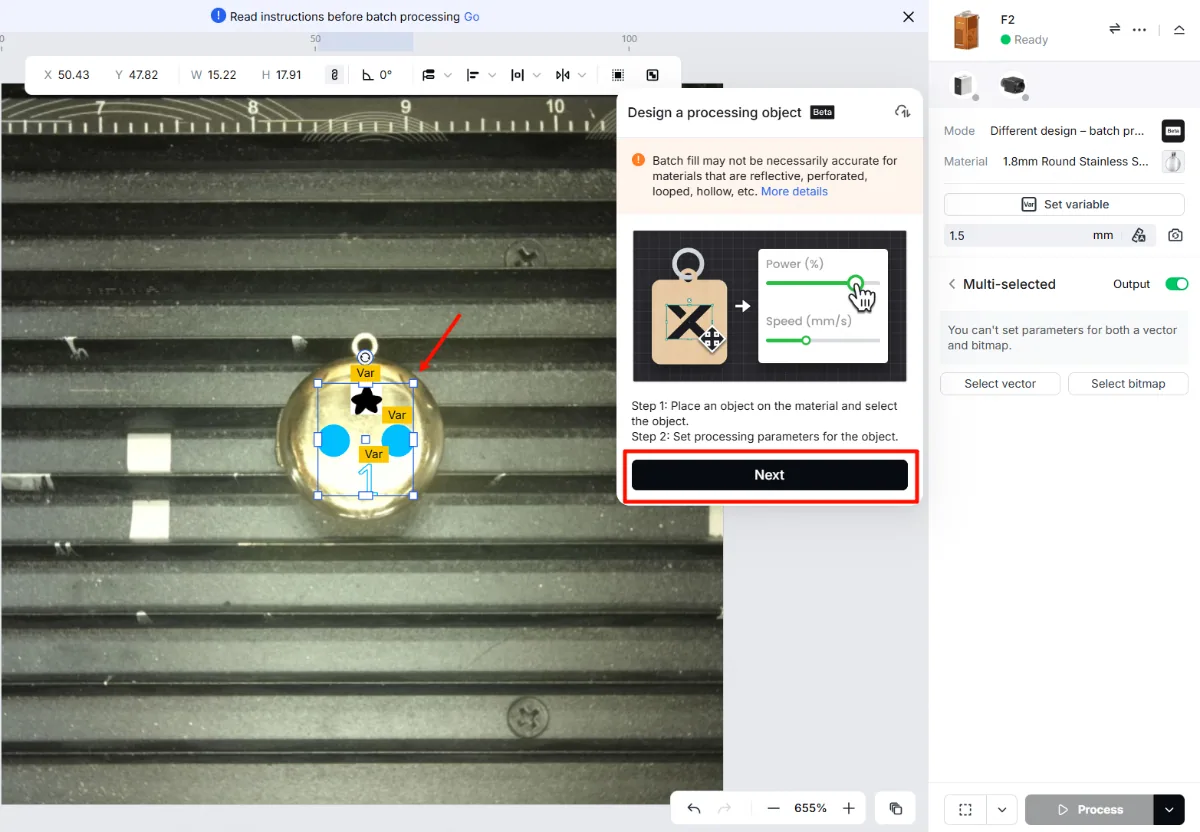
Task: Edit the X position field
Action: pos(67,75)
